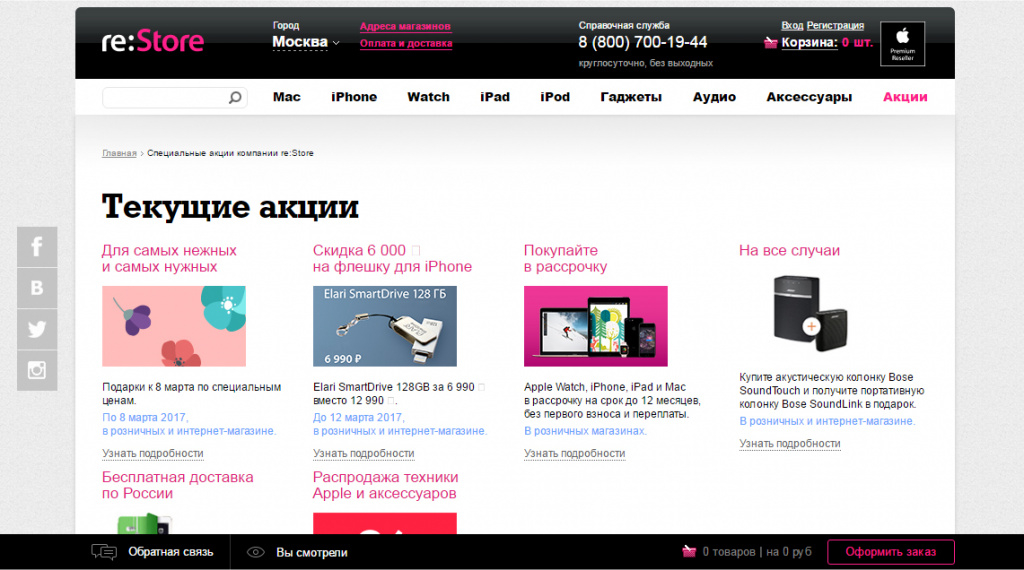Open the Оплата и доставка link
Viewport: 1024px width, 570px height.
[x=406, y=43]
